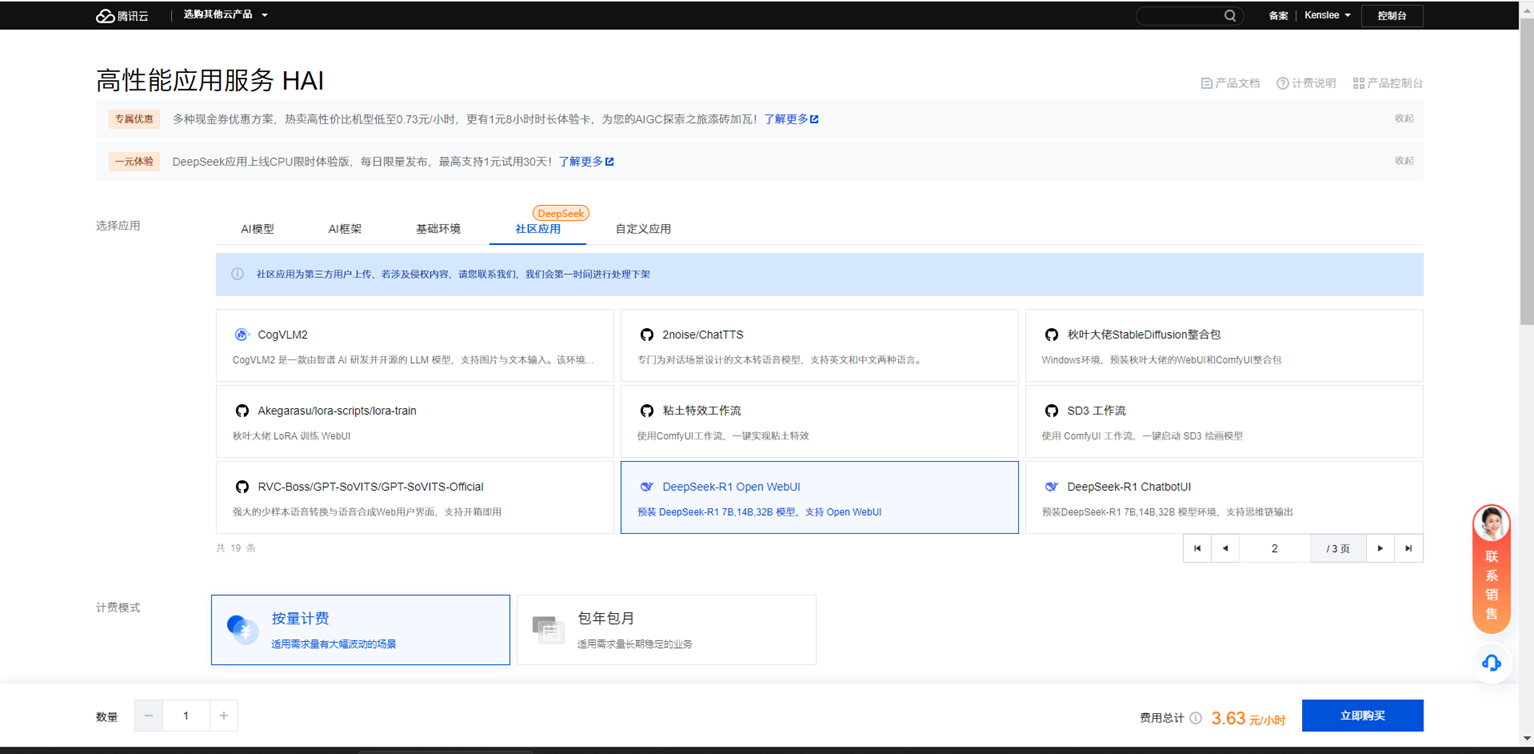This screenshot has height=754, width=1534.
Task: Jump to the first page of applications
Action: click(1197, 548)
